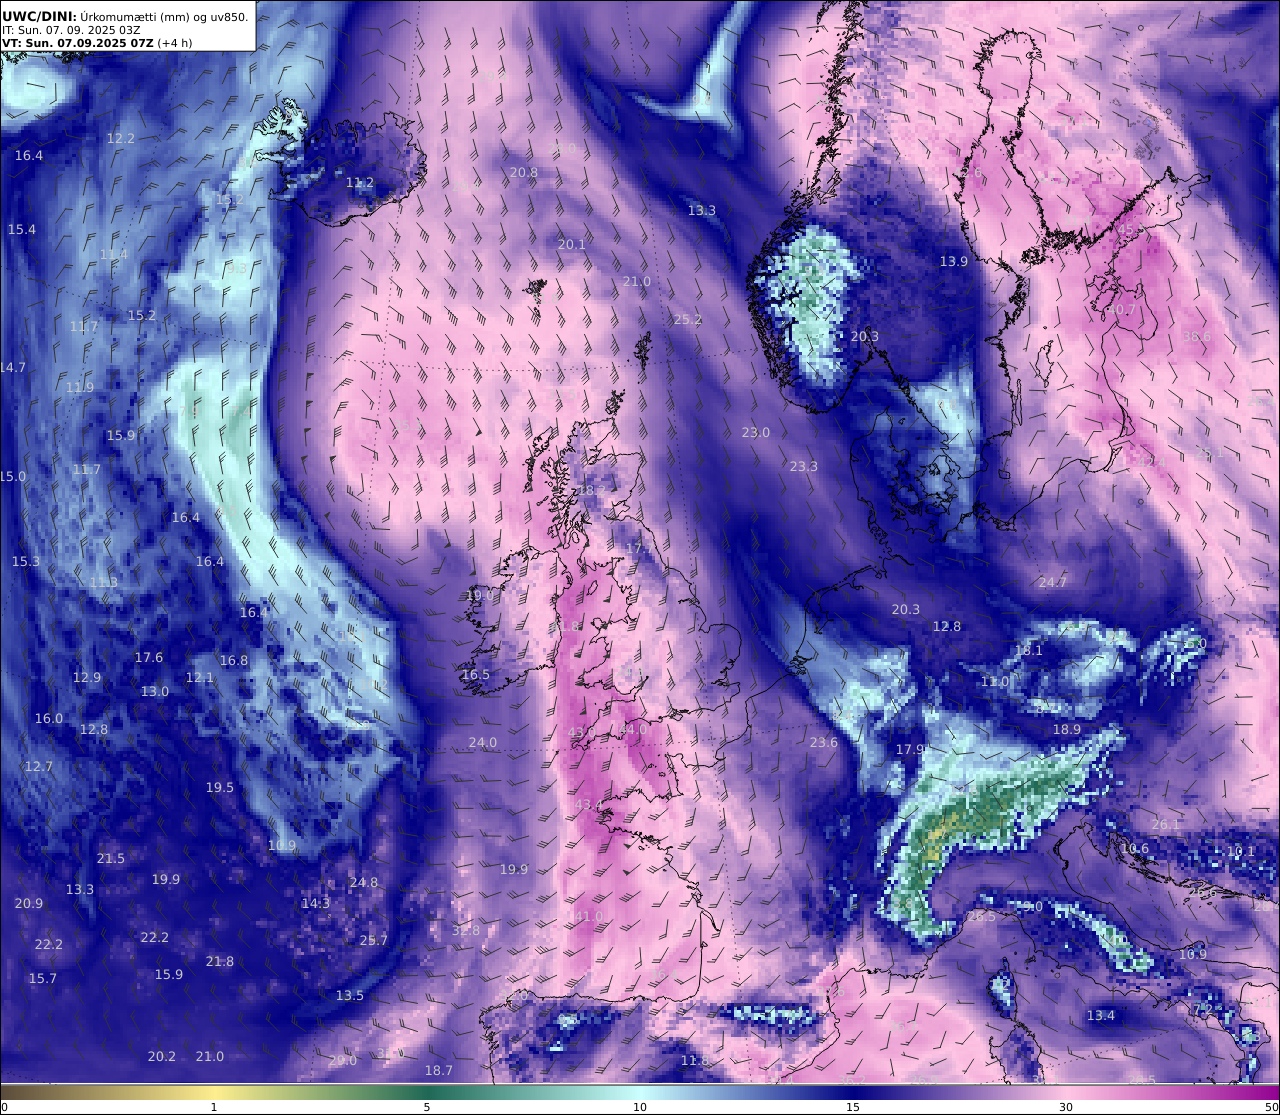Click the map value 12.2
The image size is (1280, 1115).
click(121, 139)
